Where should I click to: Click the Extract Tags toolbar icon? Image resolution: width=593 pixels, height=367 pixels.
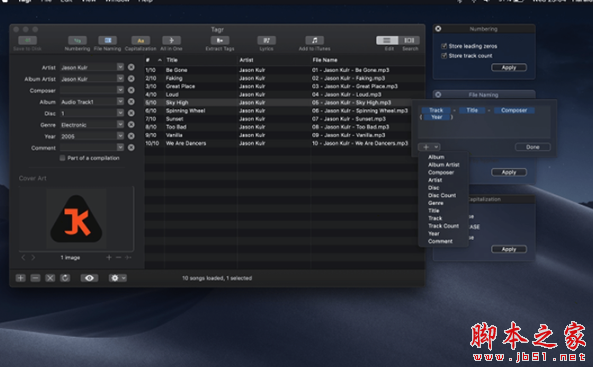coord(220,40)
